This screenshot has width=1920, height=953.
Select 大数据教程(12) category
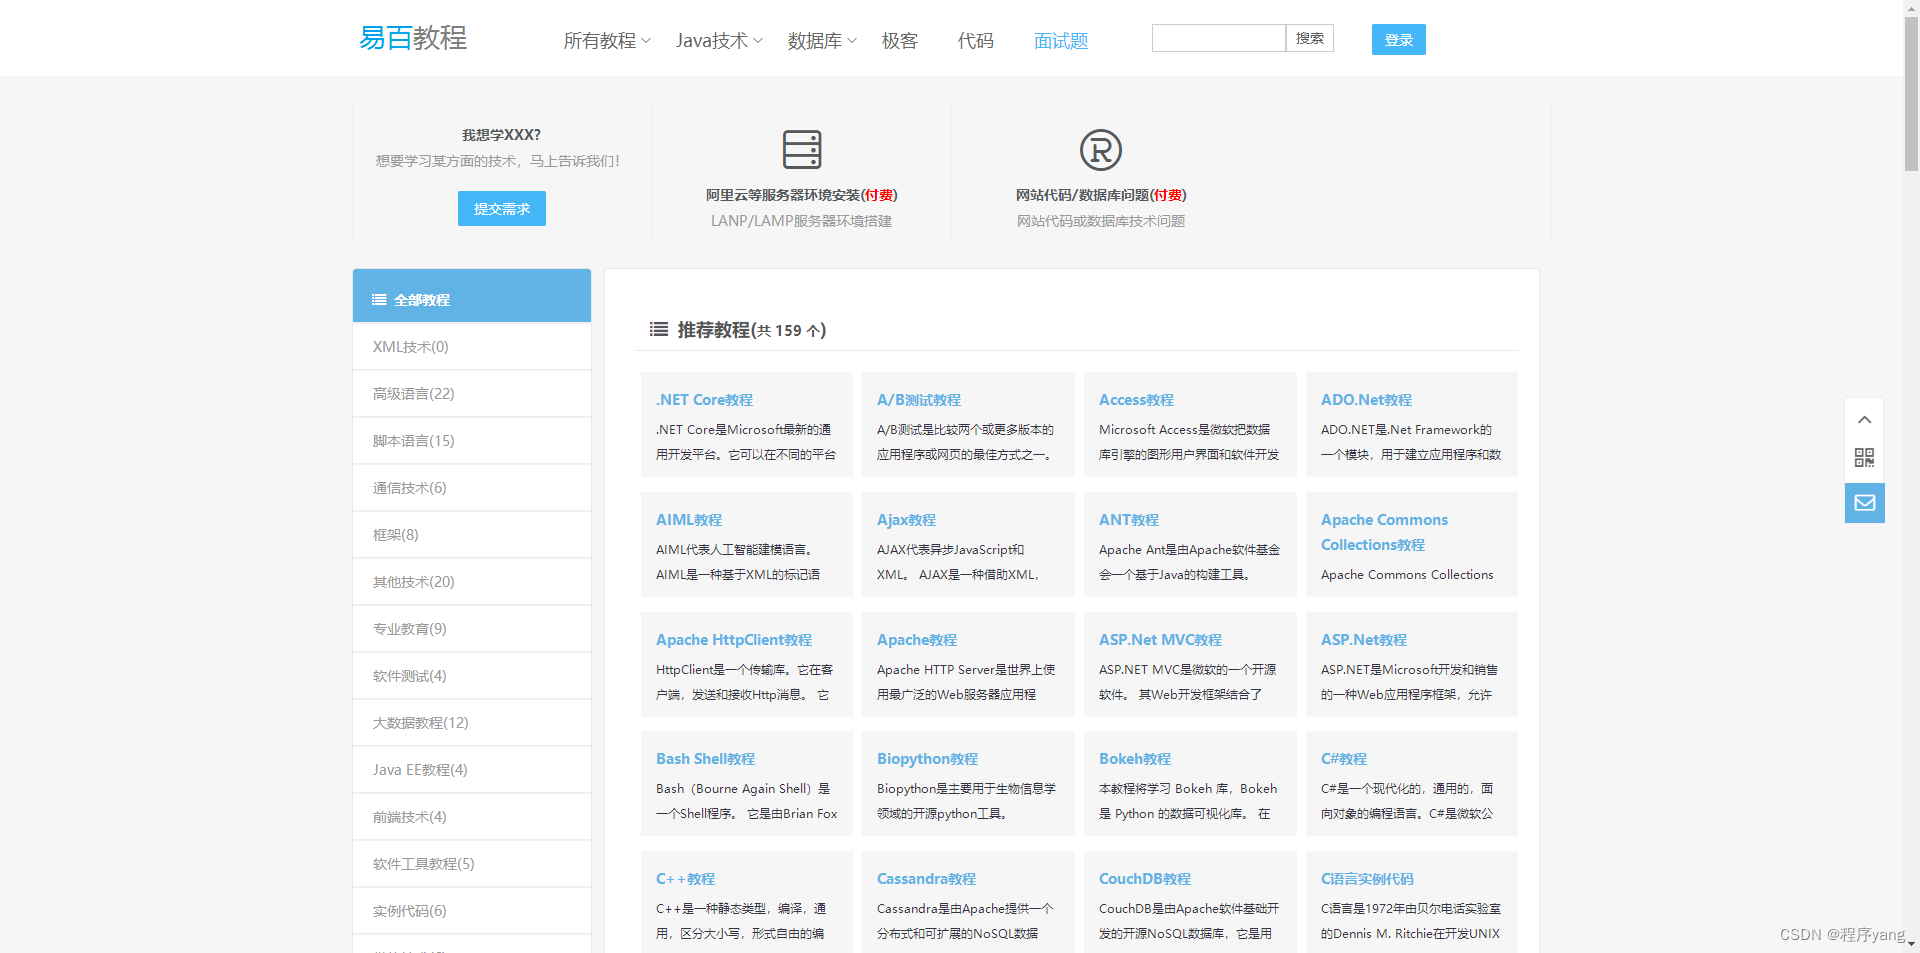point(472,723)
